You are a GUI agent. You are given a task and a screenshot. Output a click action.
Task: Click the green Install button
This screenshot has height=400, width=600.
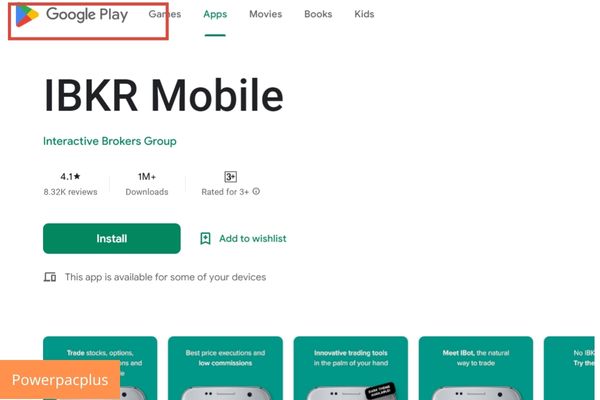tap(112, 238)
